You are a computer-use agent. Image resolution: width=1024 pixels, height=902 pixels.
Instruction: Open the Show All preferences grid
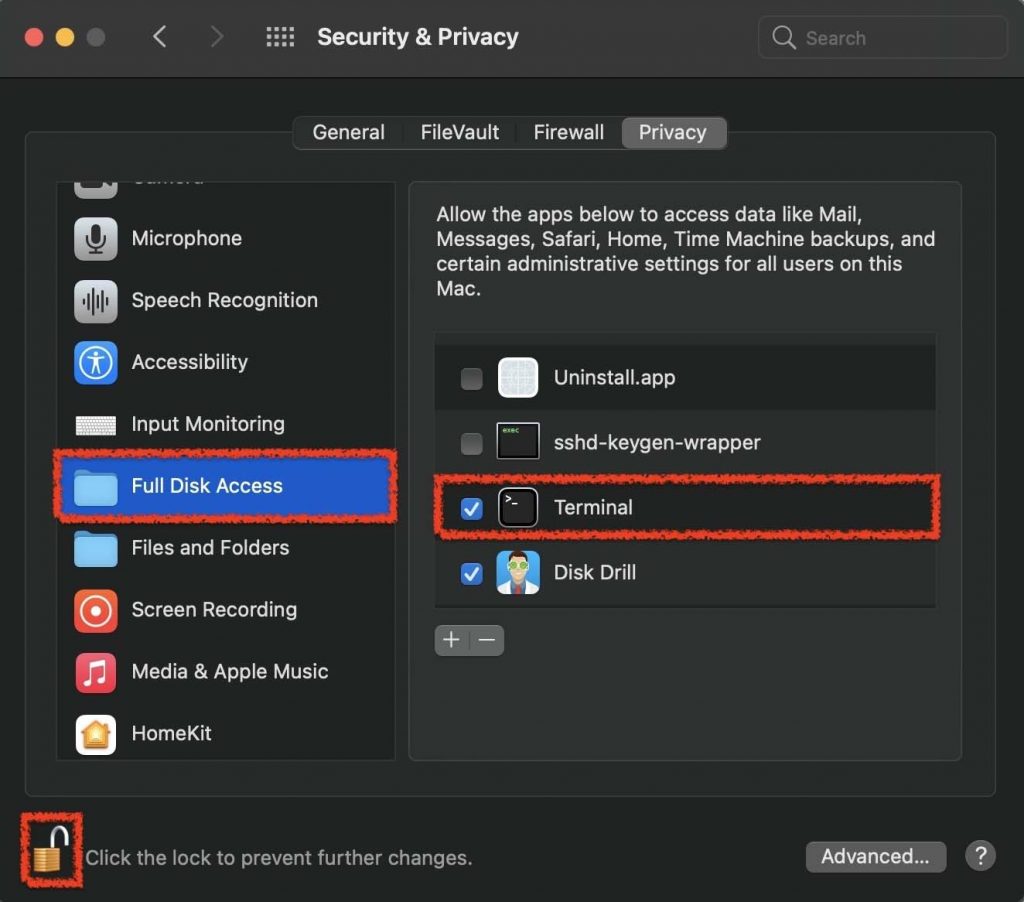pos(280,37)
